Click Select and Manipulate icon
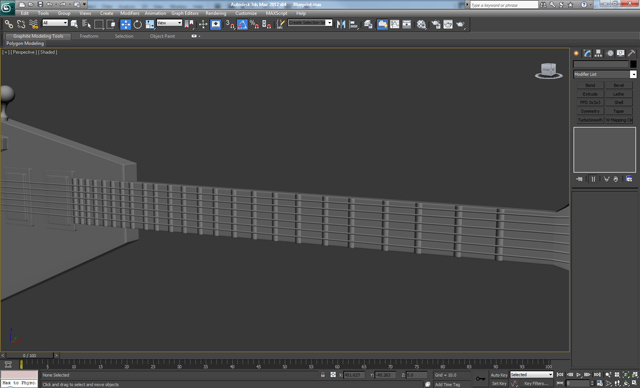 pos(203,24)
